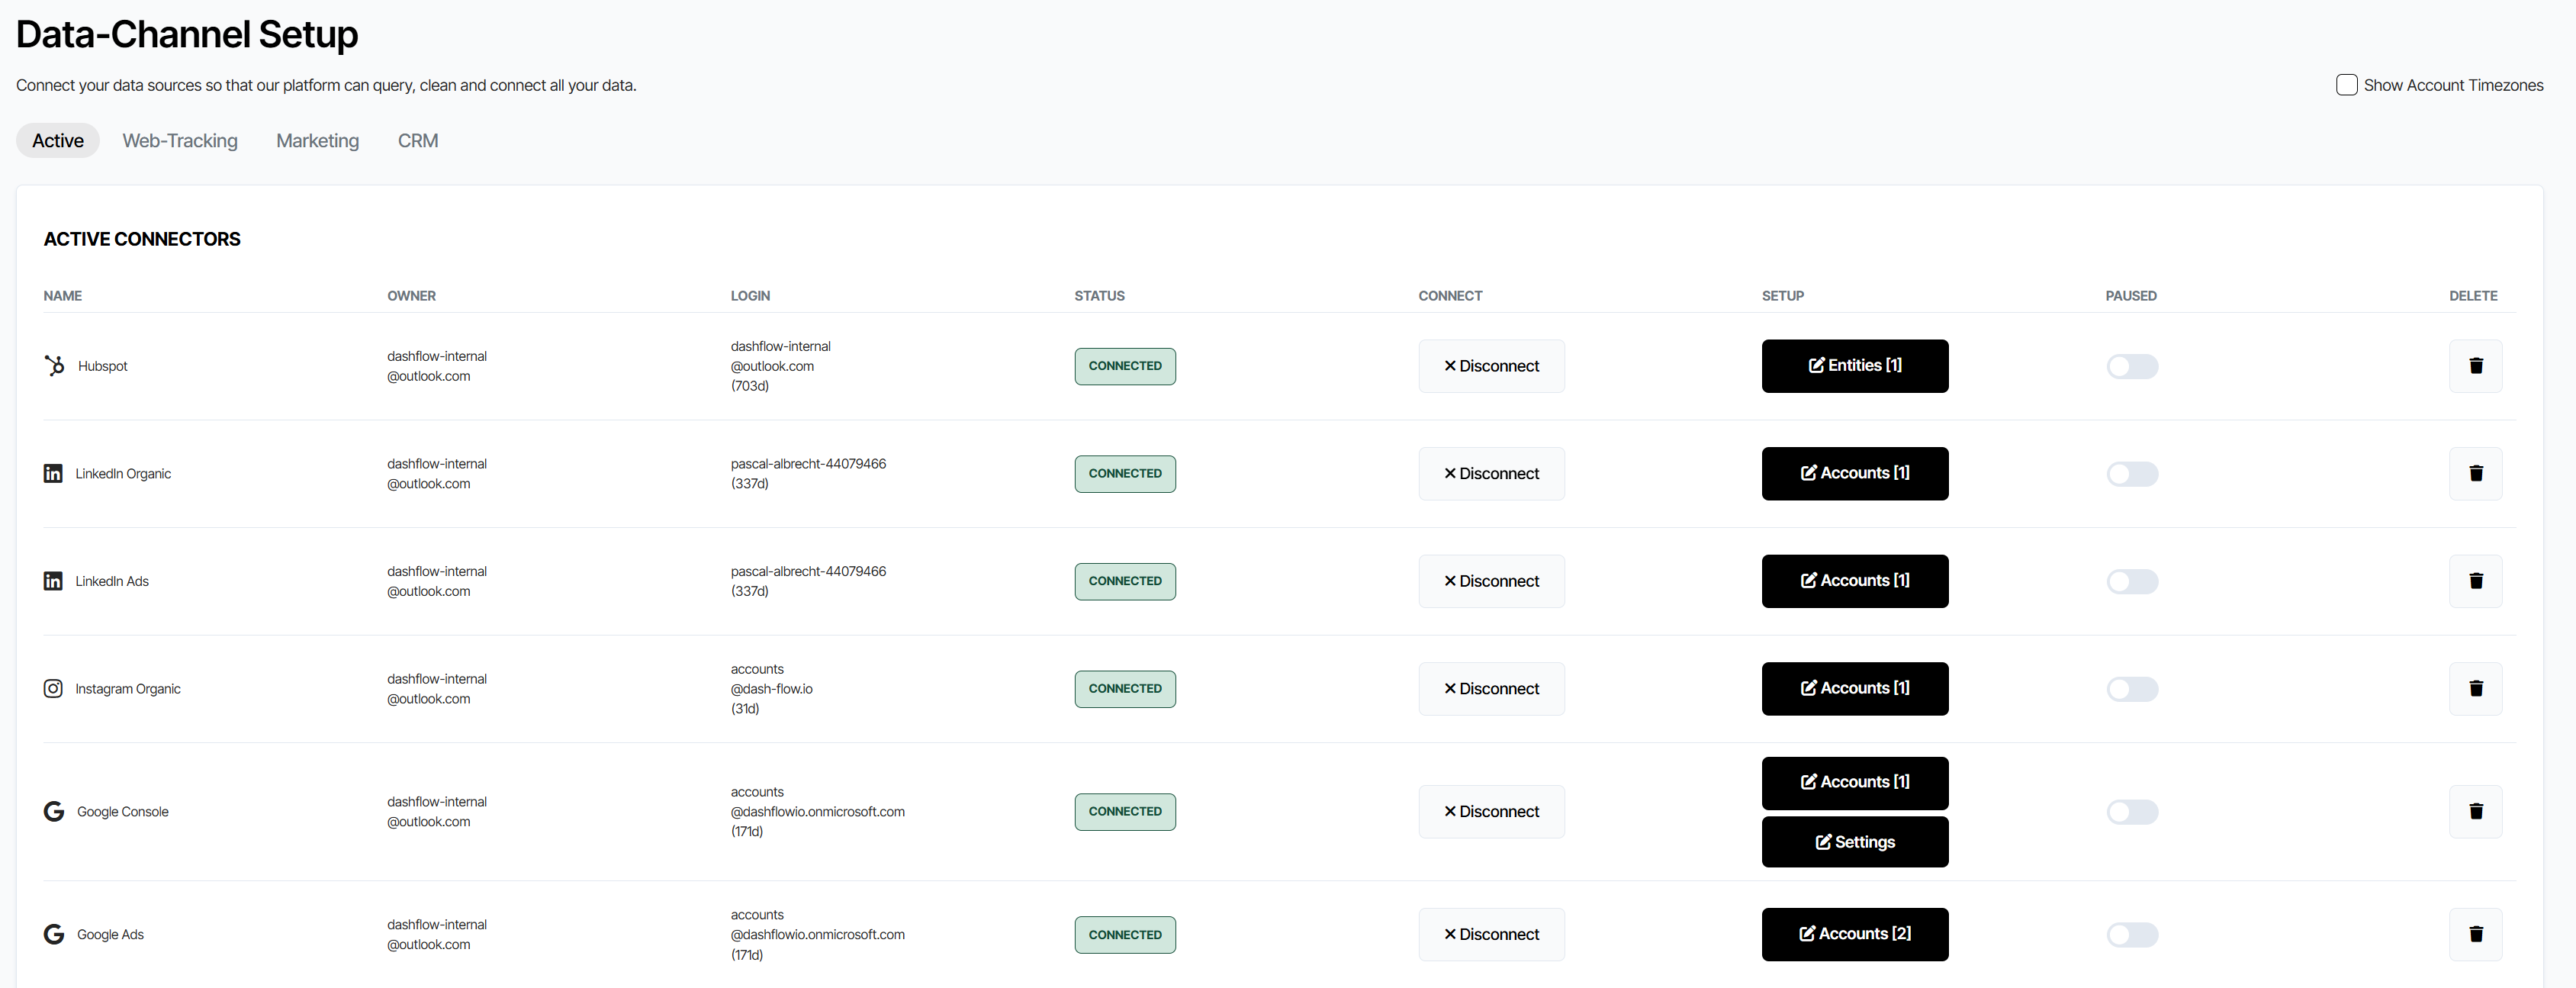Click the Instagram Organic logo icon
The image size is (2576, 988).
[53, 689]
